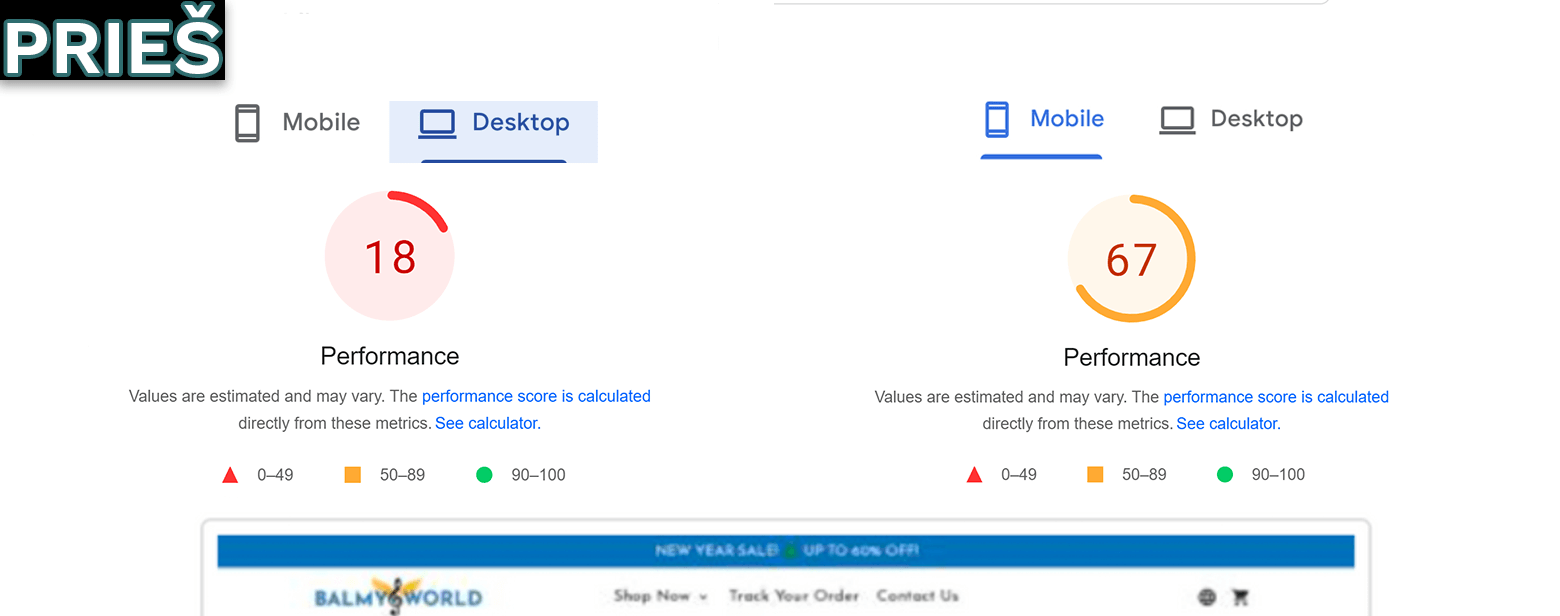Viewport: 1560px width, 616px height.
Task: Open the Contact Us link
Action: click(918, 596)
